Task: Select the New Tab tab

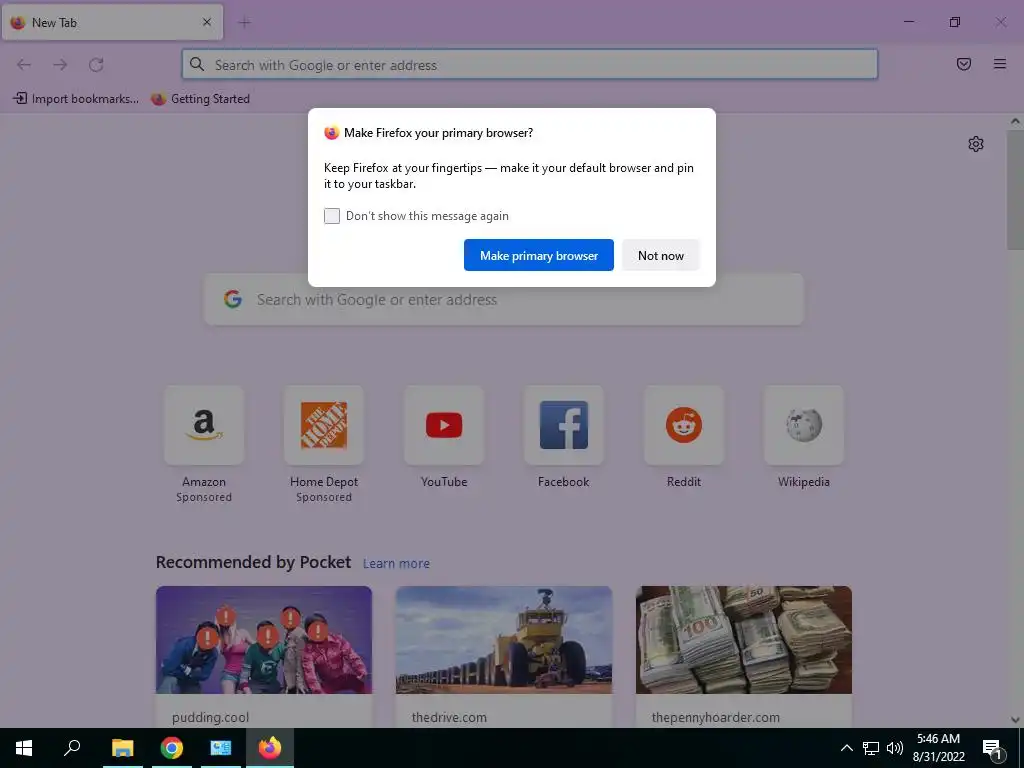Action: tap(112, 22)
